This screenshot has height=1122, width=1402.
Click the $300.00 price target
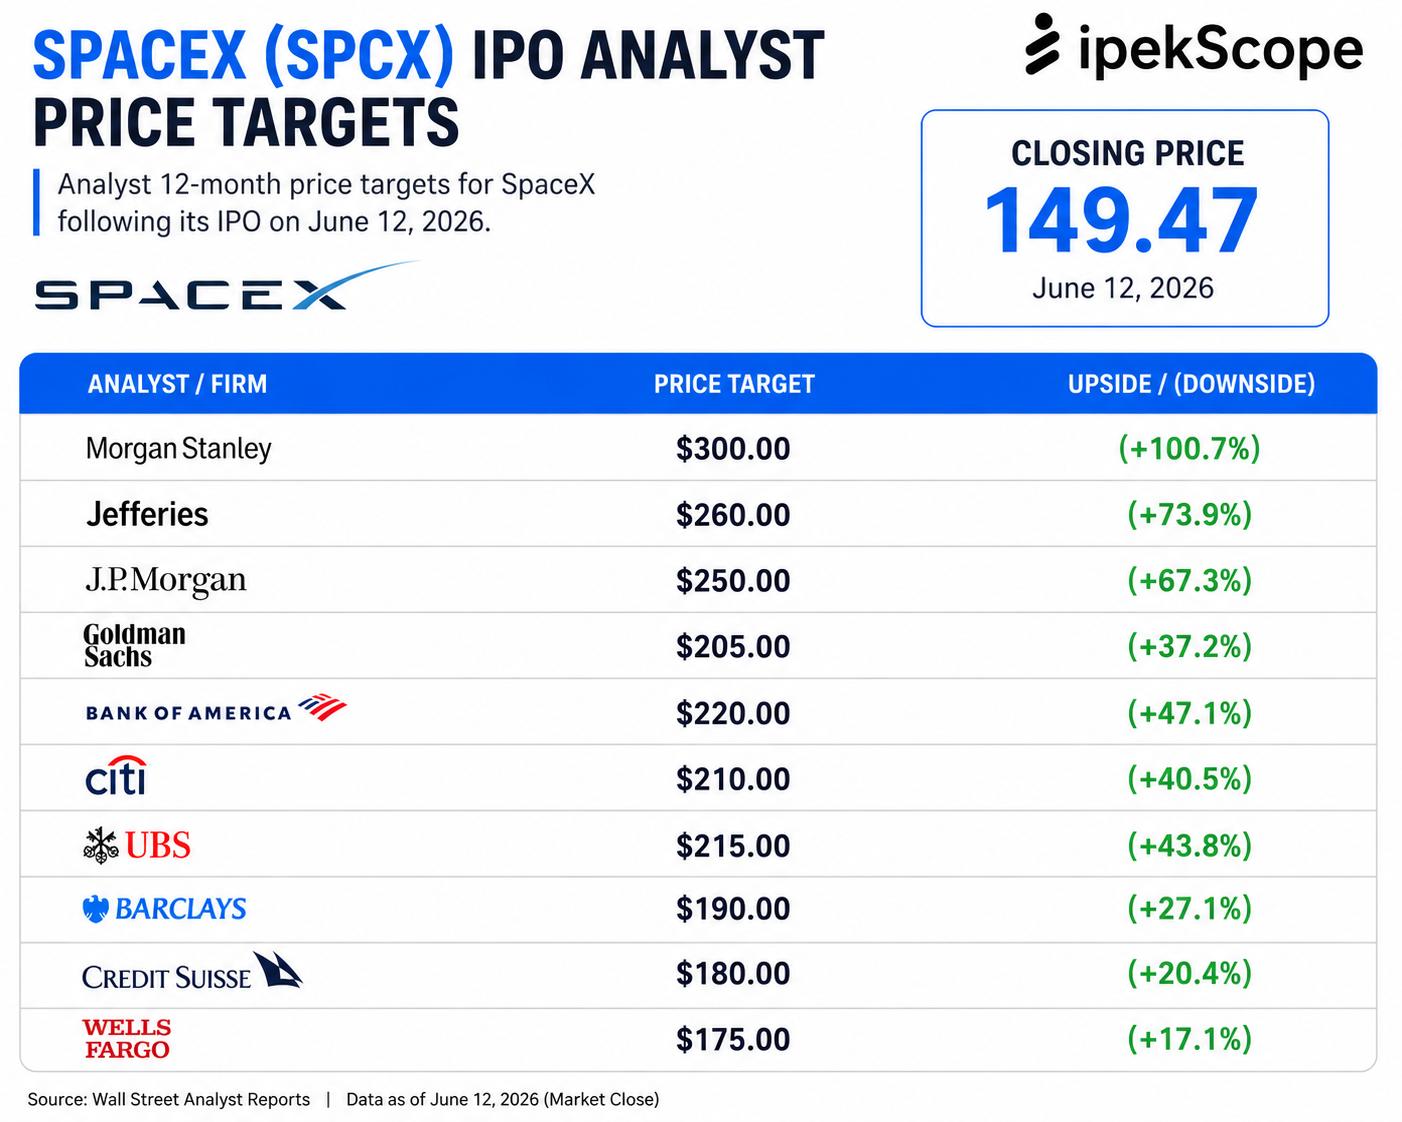click(x=733, y=448)
